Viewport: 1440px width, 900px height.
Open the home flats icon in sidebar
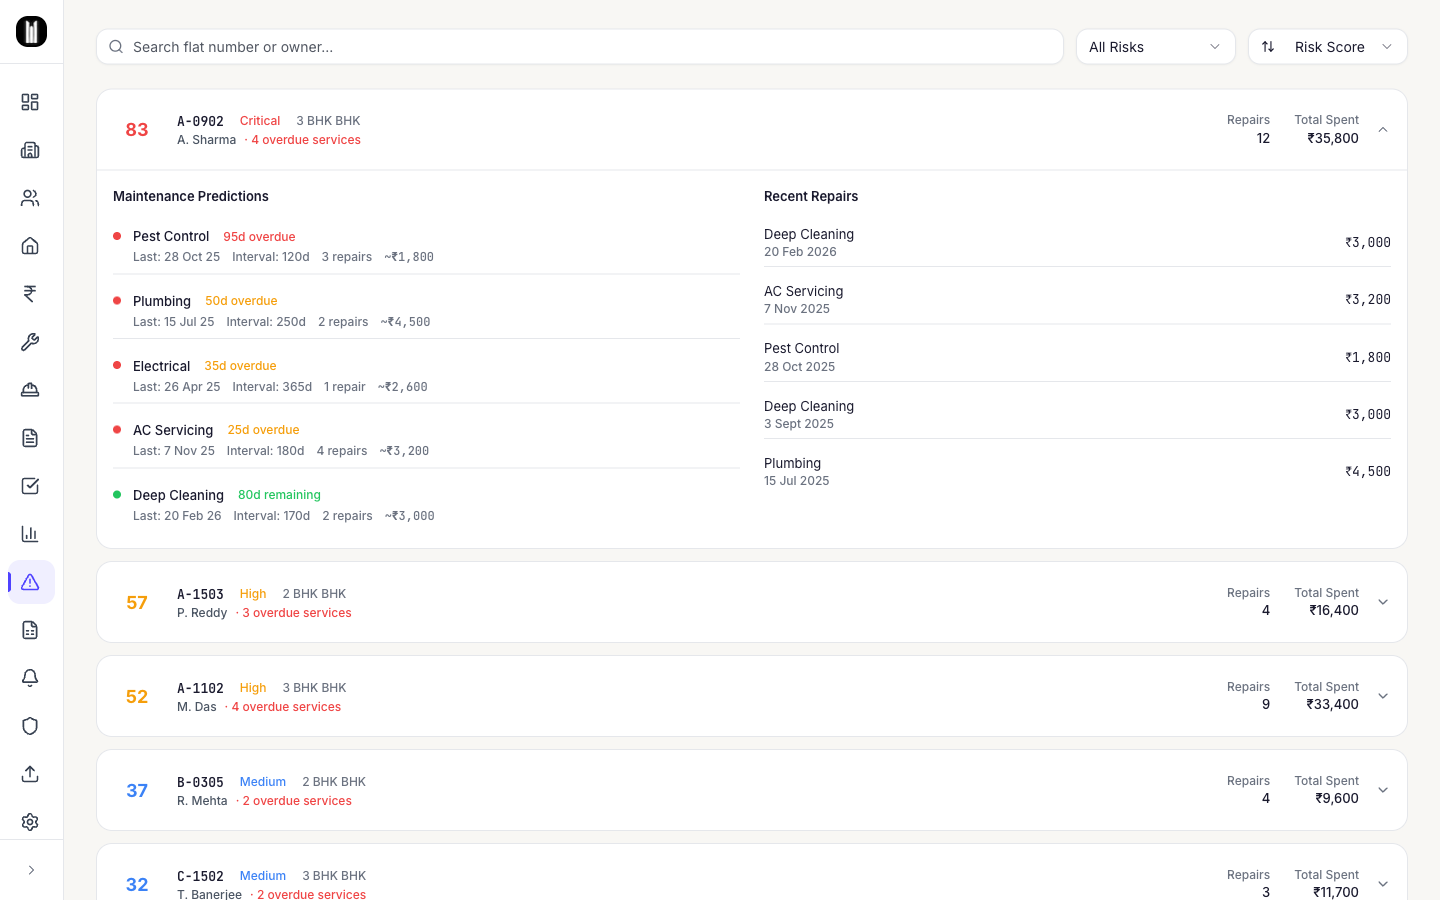30,246
